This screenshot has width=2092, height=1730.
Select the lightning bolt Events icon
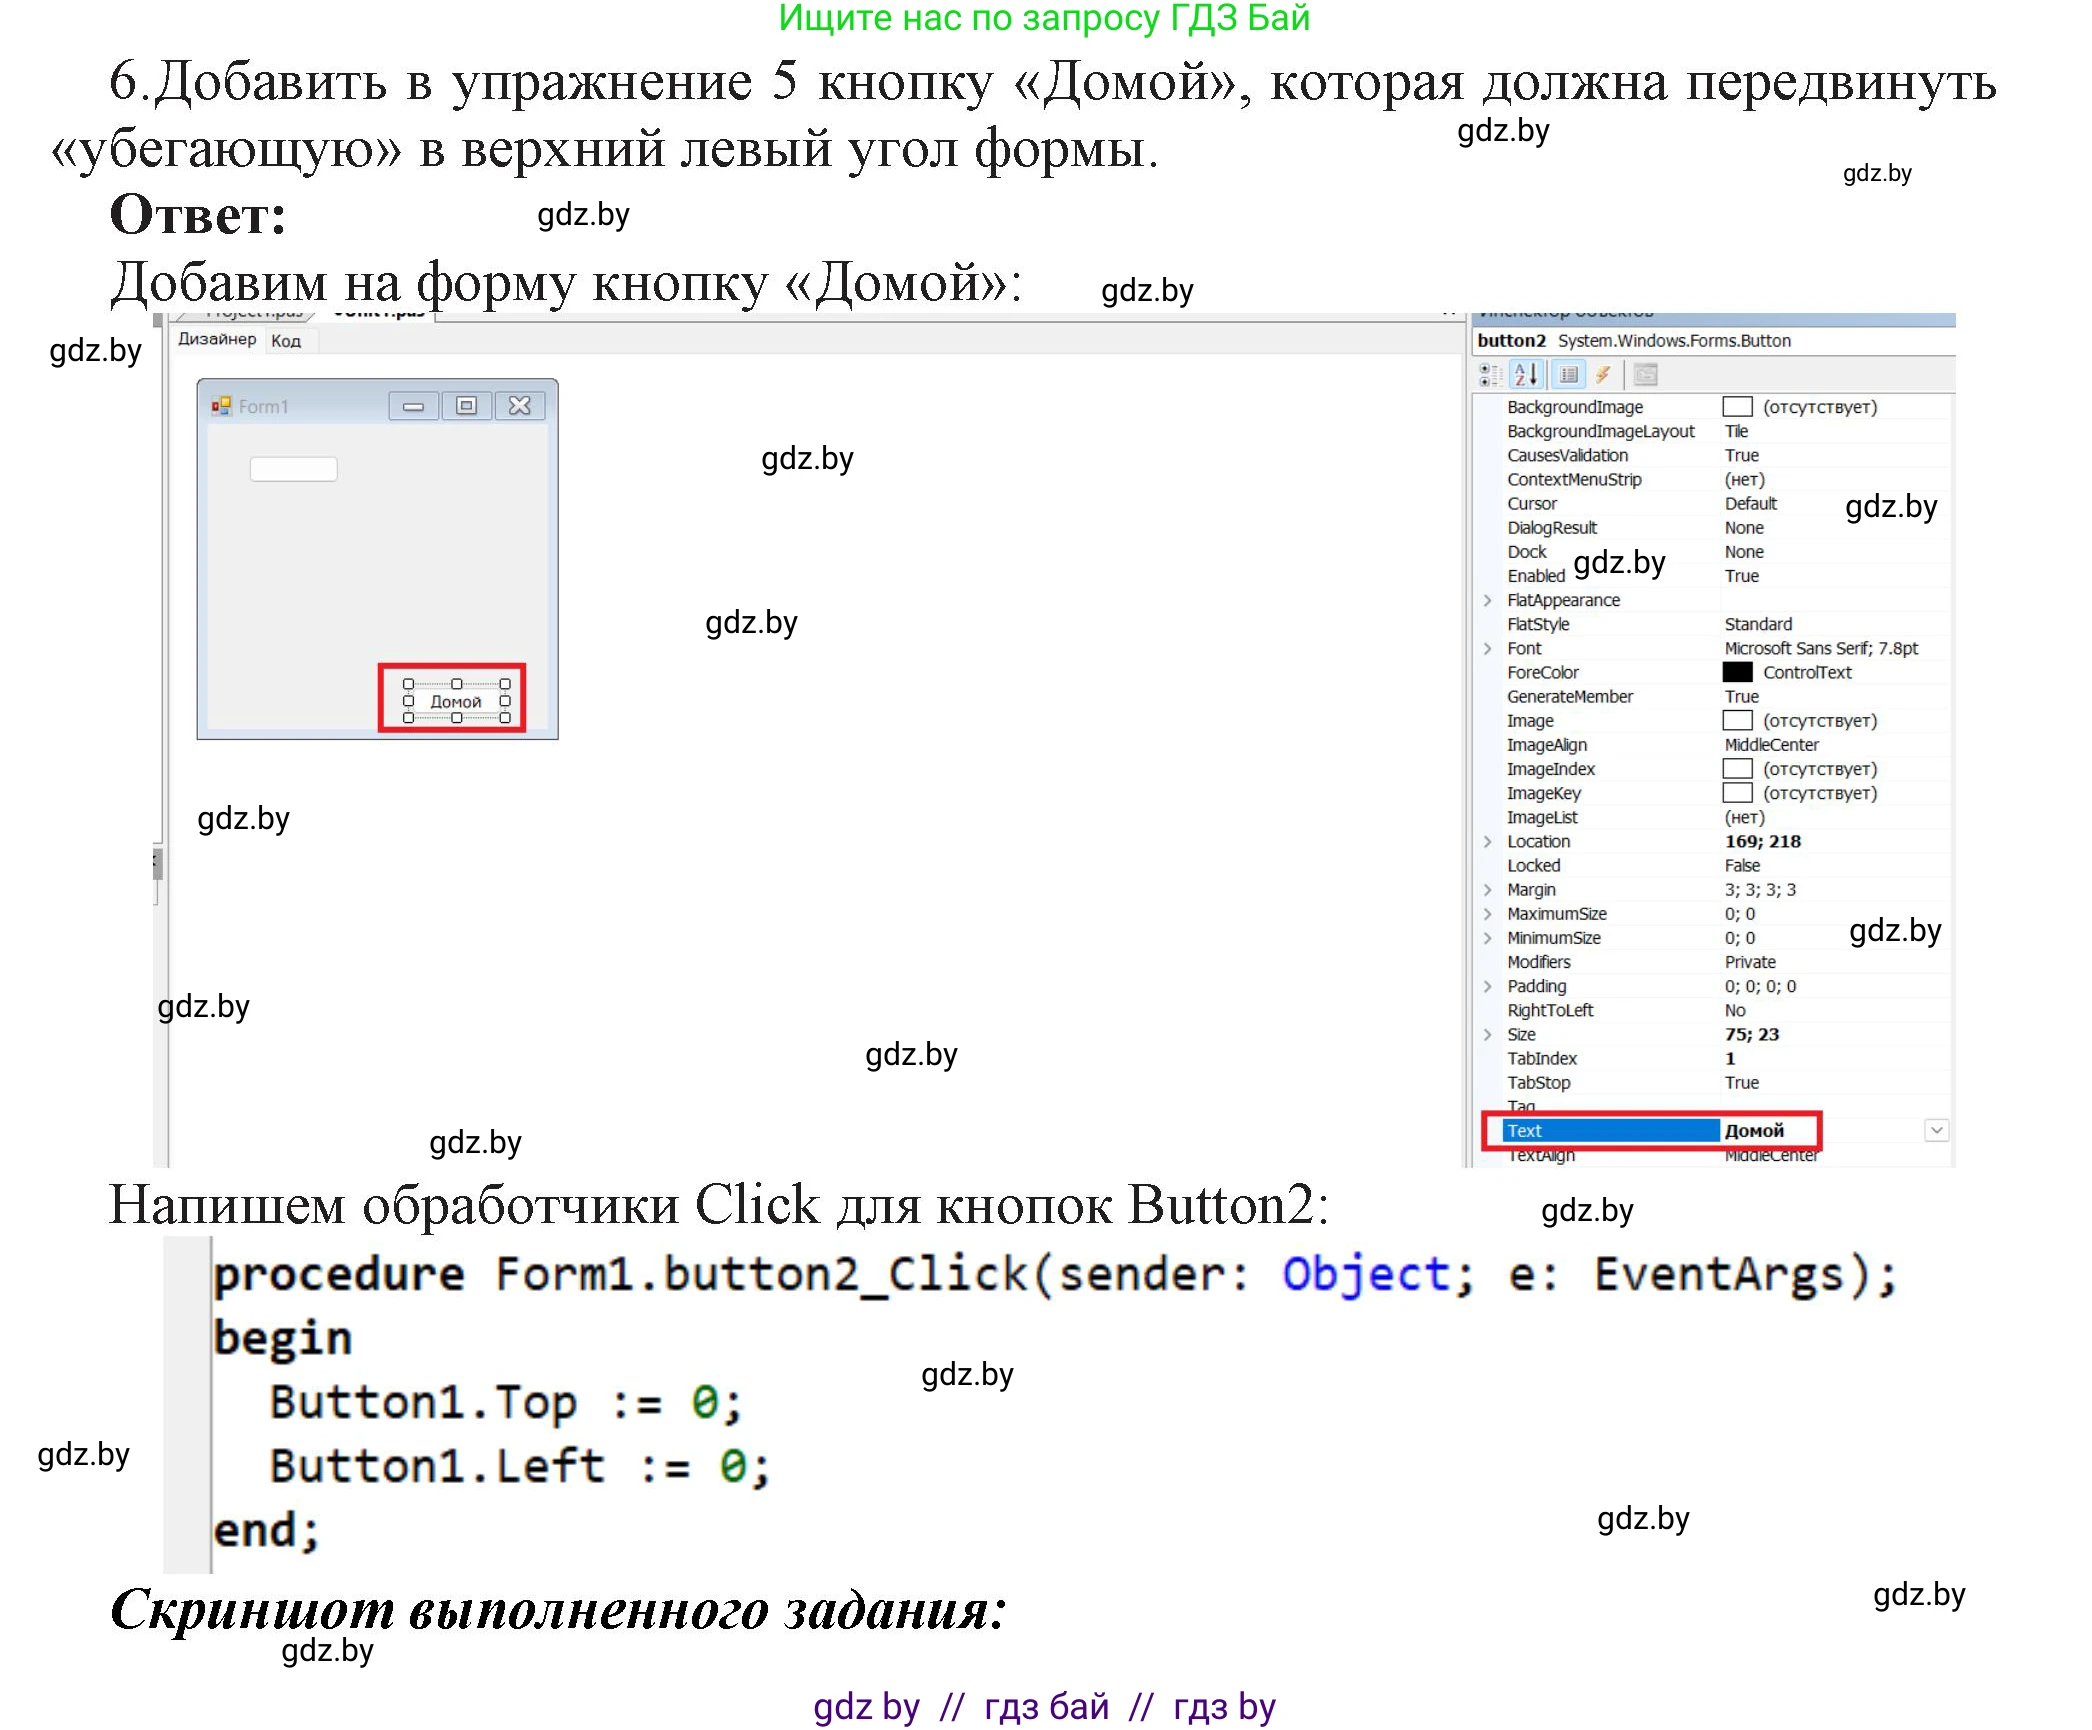pyautogui.click(x=1603, y=377)
